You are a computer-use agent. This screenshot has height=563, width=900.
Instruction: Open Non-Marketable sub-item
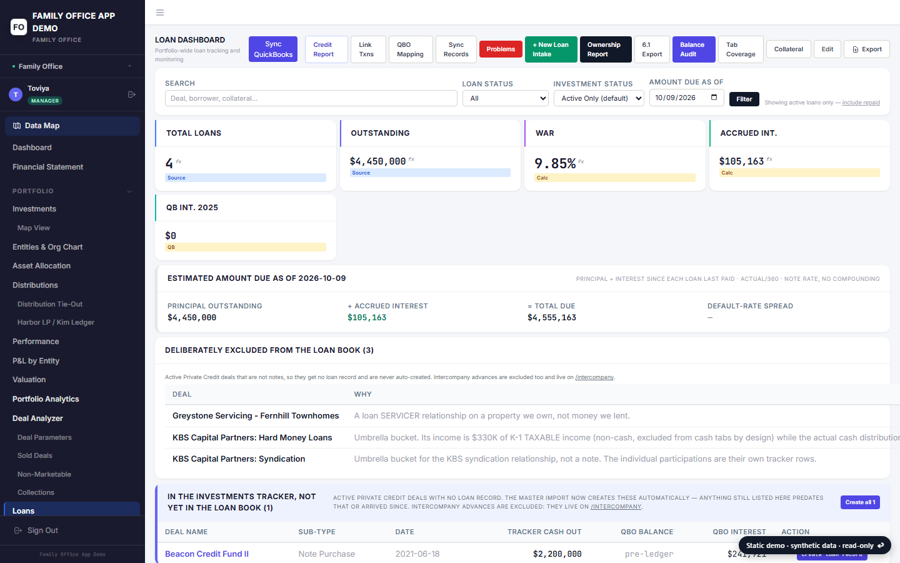tap(44, 475)
